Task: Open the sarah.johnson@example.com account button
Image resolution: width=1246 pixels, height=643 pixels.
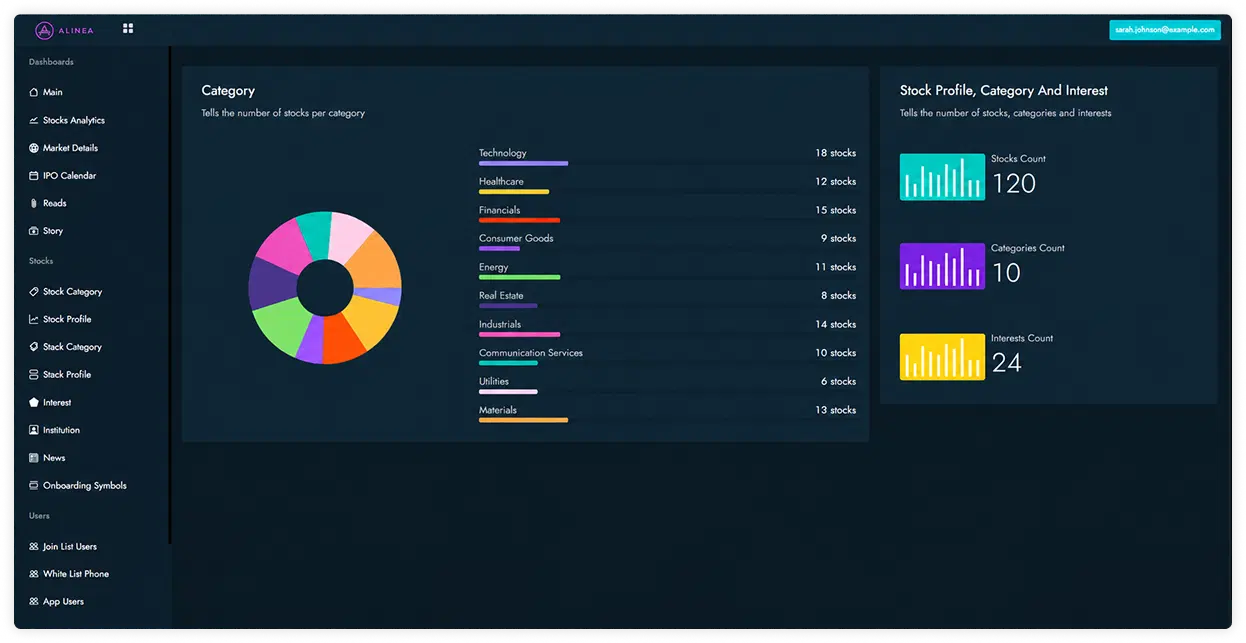Action: click(x=1164, y=30)
